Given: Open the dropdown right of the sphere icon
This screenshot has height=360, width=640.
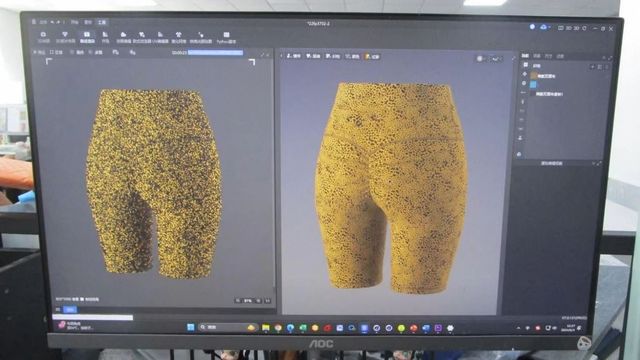Looking at the screenshot, I should [496, 59].
